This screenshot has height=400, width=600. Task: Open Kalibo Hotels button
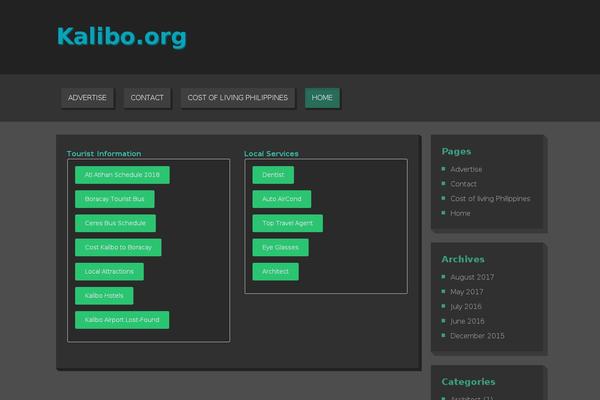(104, 296)
